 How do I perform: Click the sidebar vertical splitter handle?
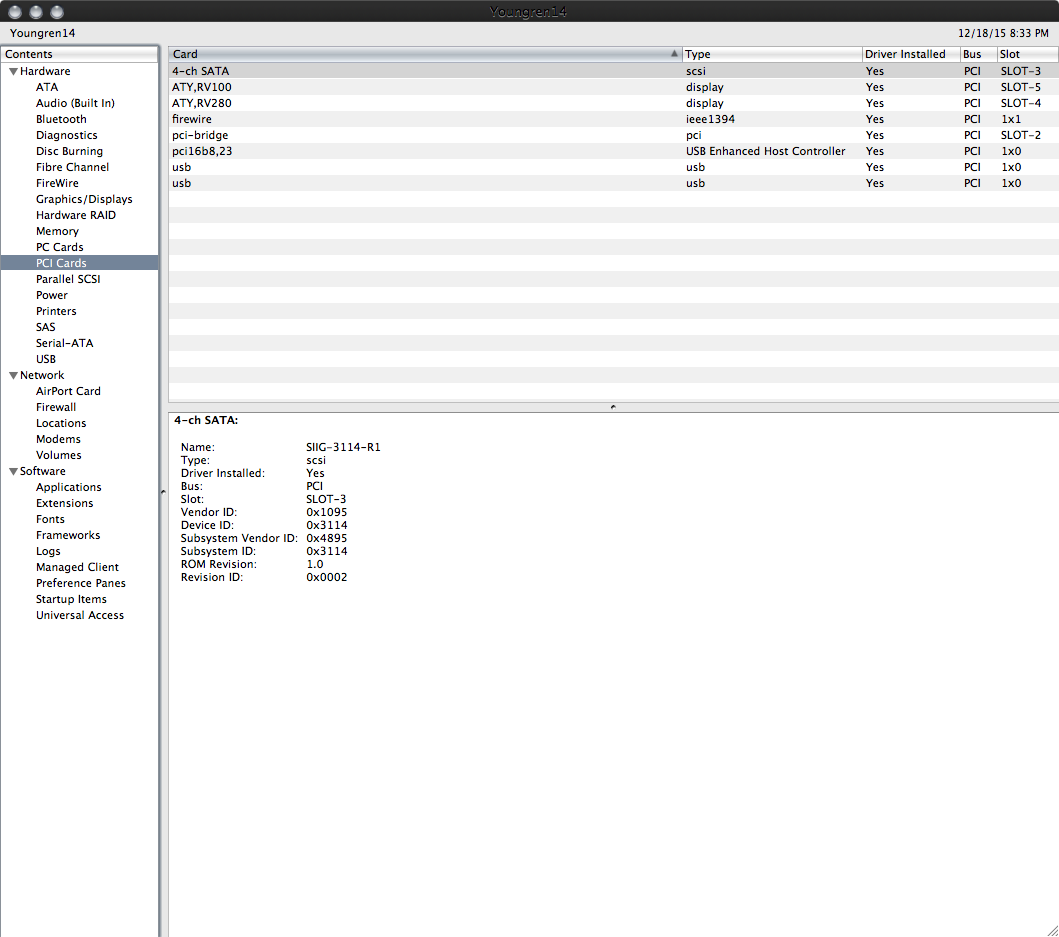click(x=163, y=492)
